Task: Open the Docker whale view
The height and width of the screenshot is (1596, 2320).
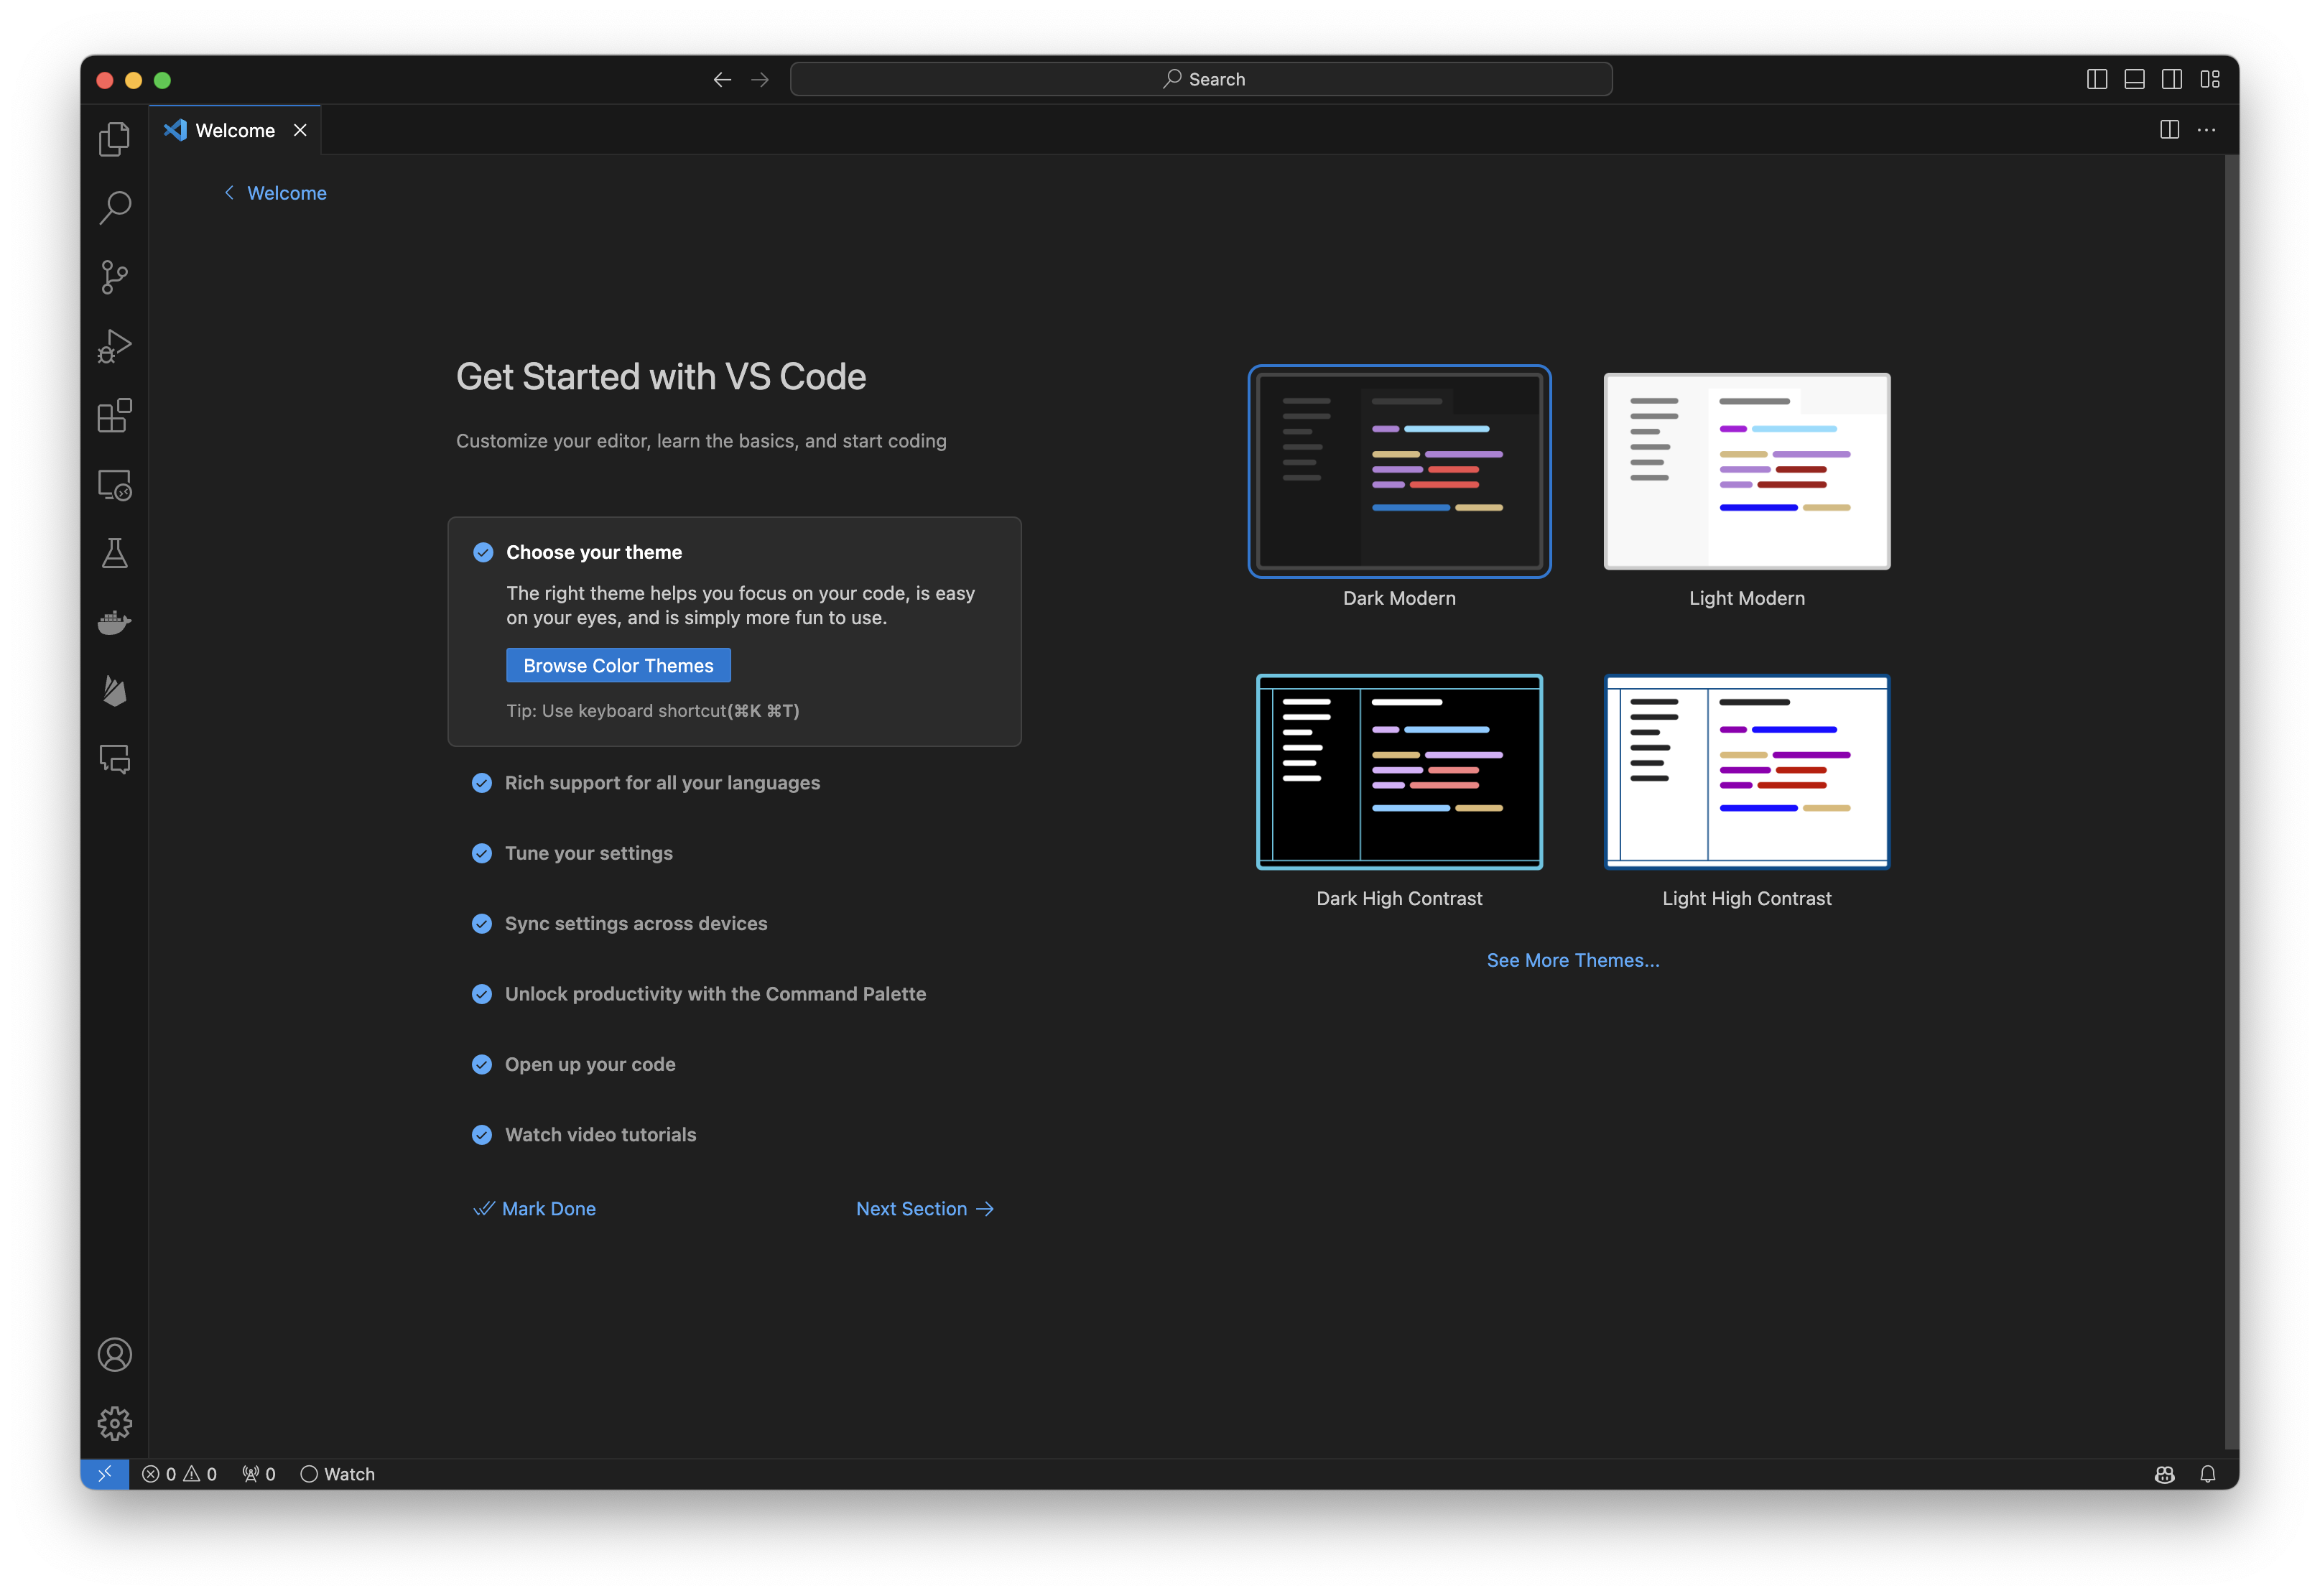Action: tap(114, 622)
